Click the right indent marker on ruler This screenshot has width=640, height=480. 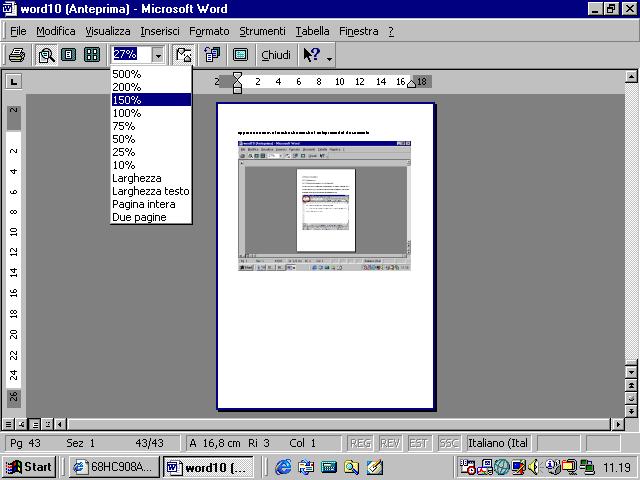(411, 84)
